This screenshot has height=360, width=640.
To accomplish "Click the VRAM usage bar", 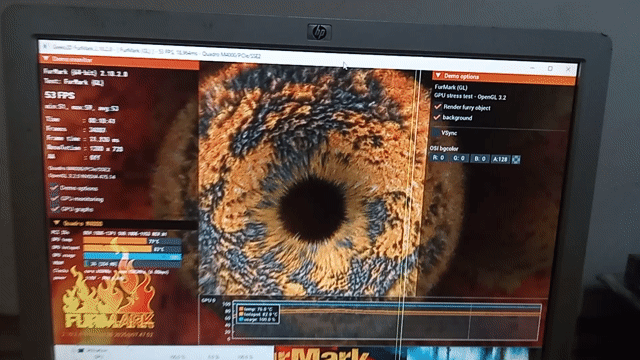I will pyautogui.click(x=132, y=264).
